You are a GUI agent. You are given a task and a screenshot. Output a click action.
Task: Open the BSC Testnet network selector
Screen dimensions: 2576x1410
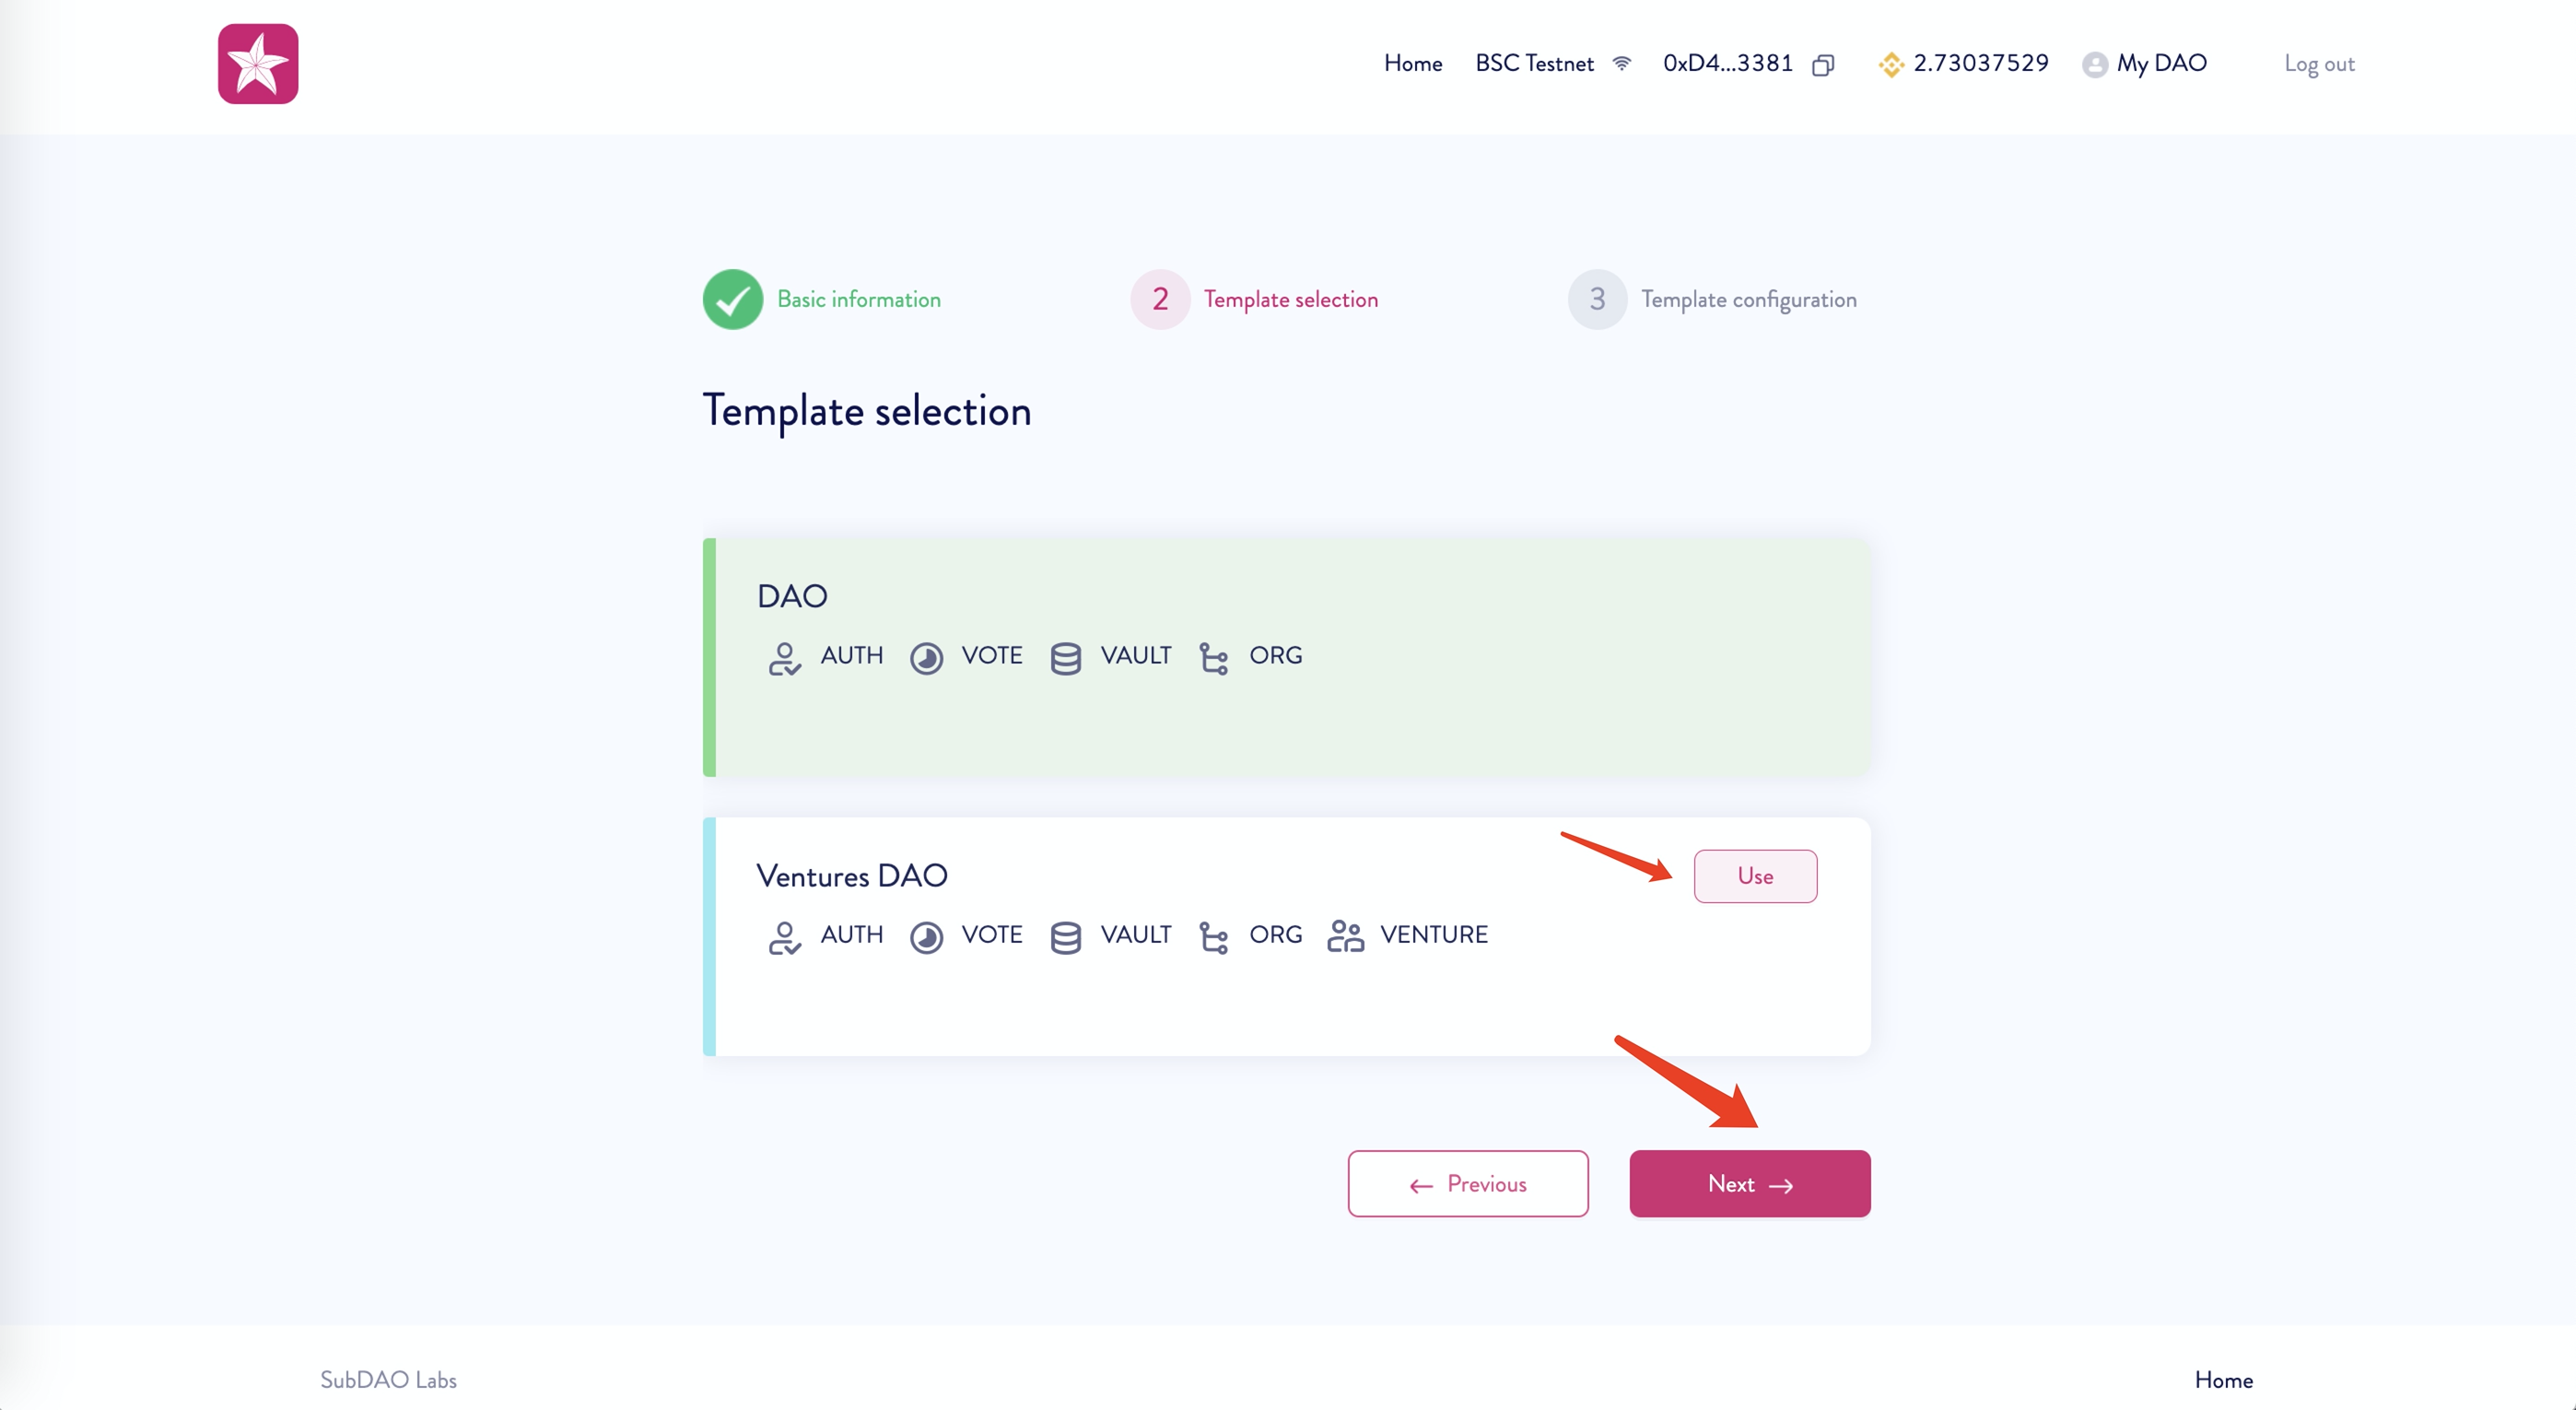click(x=1534, y=64)
